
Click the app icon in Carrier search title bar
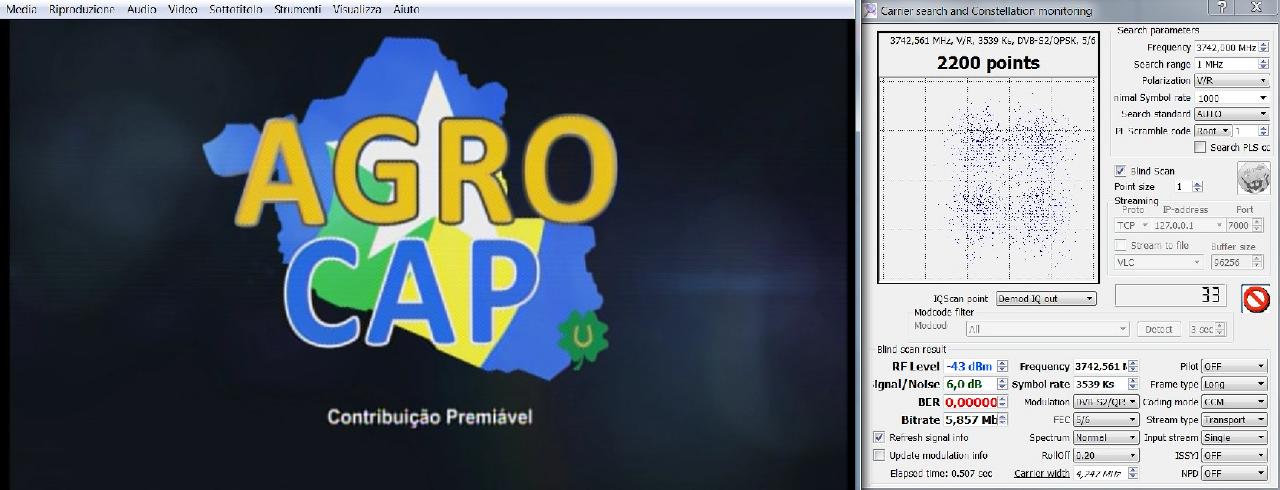[x=869, y=10]
